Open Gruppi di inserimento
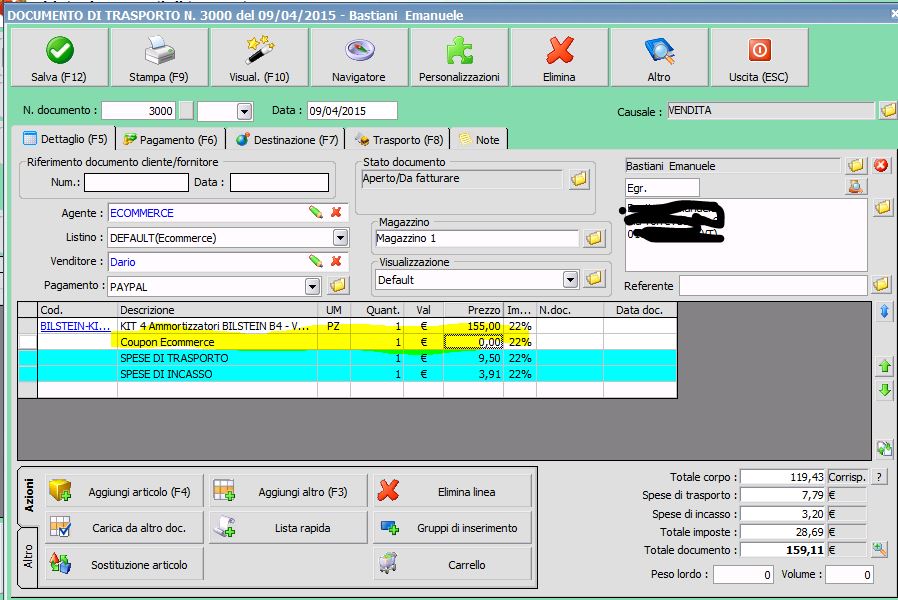Viewport: 898px width, 600px height. coord(452,527)
